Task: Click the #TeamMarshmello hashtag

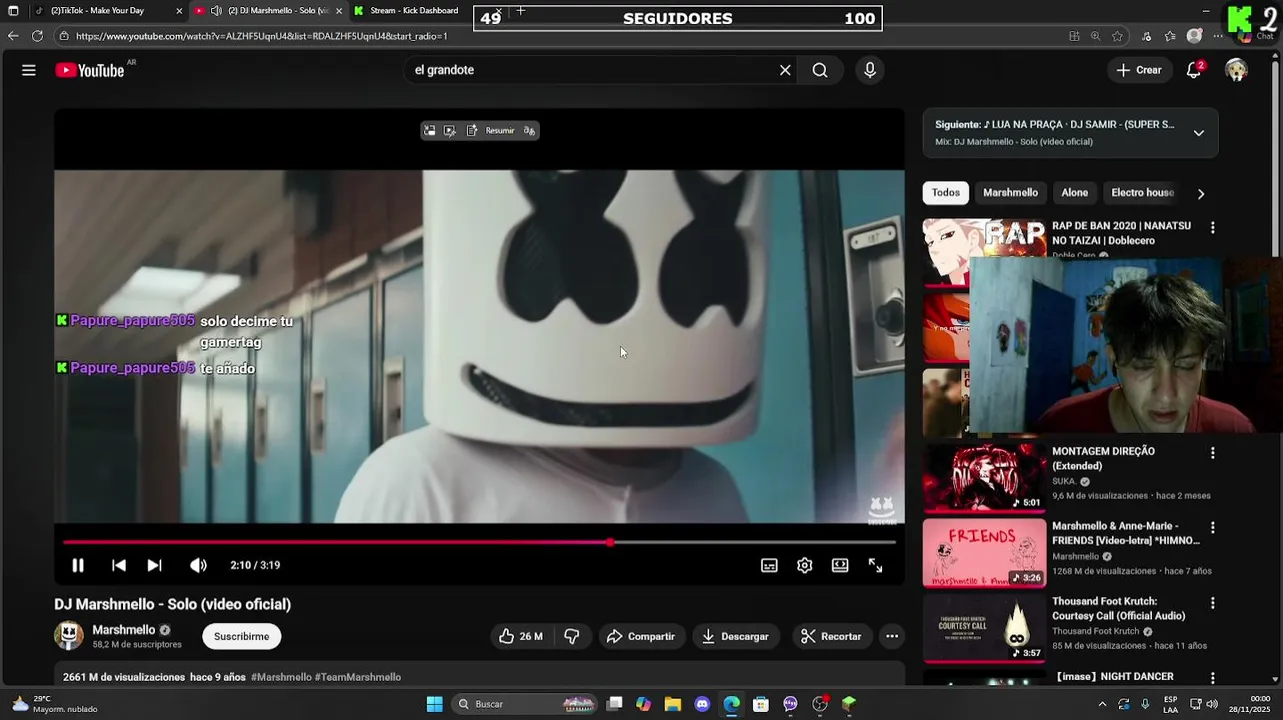Action: (358, 677)
